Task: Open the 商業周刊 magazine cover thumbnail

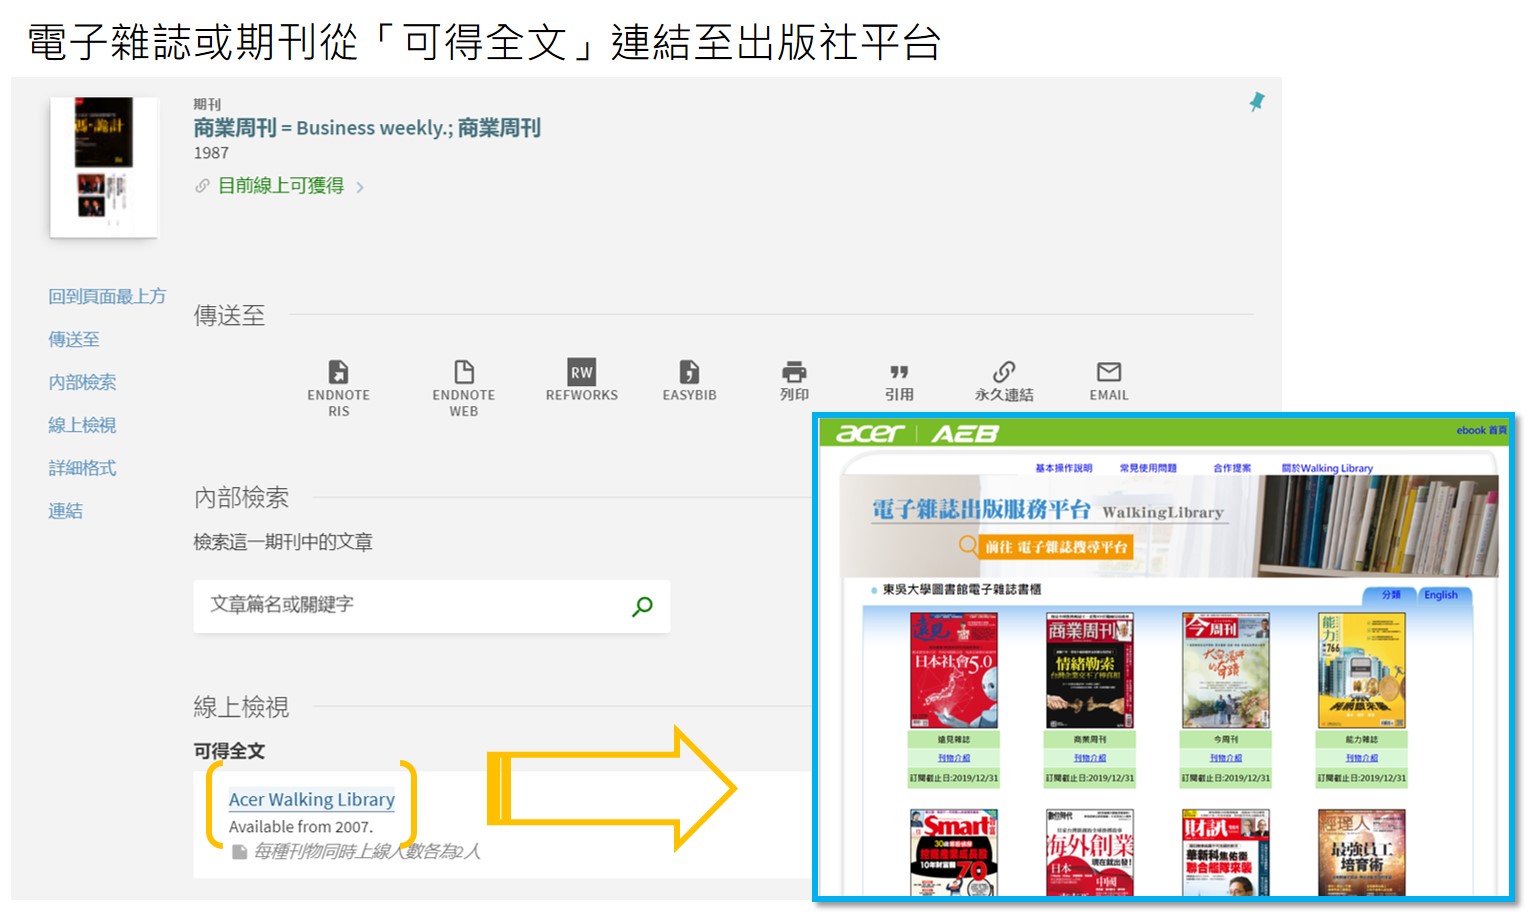Action: point(1089,670)
